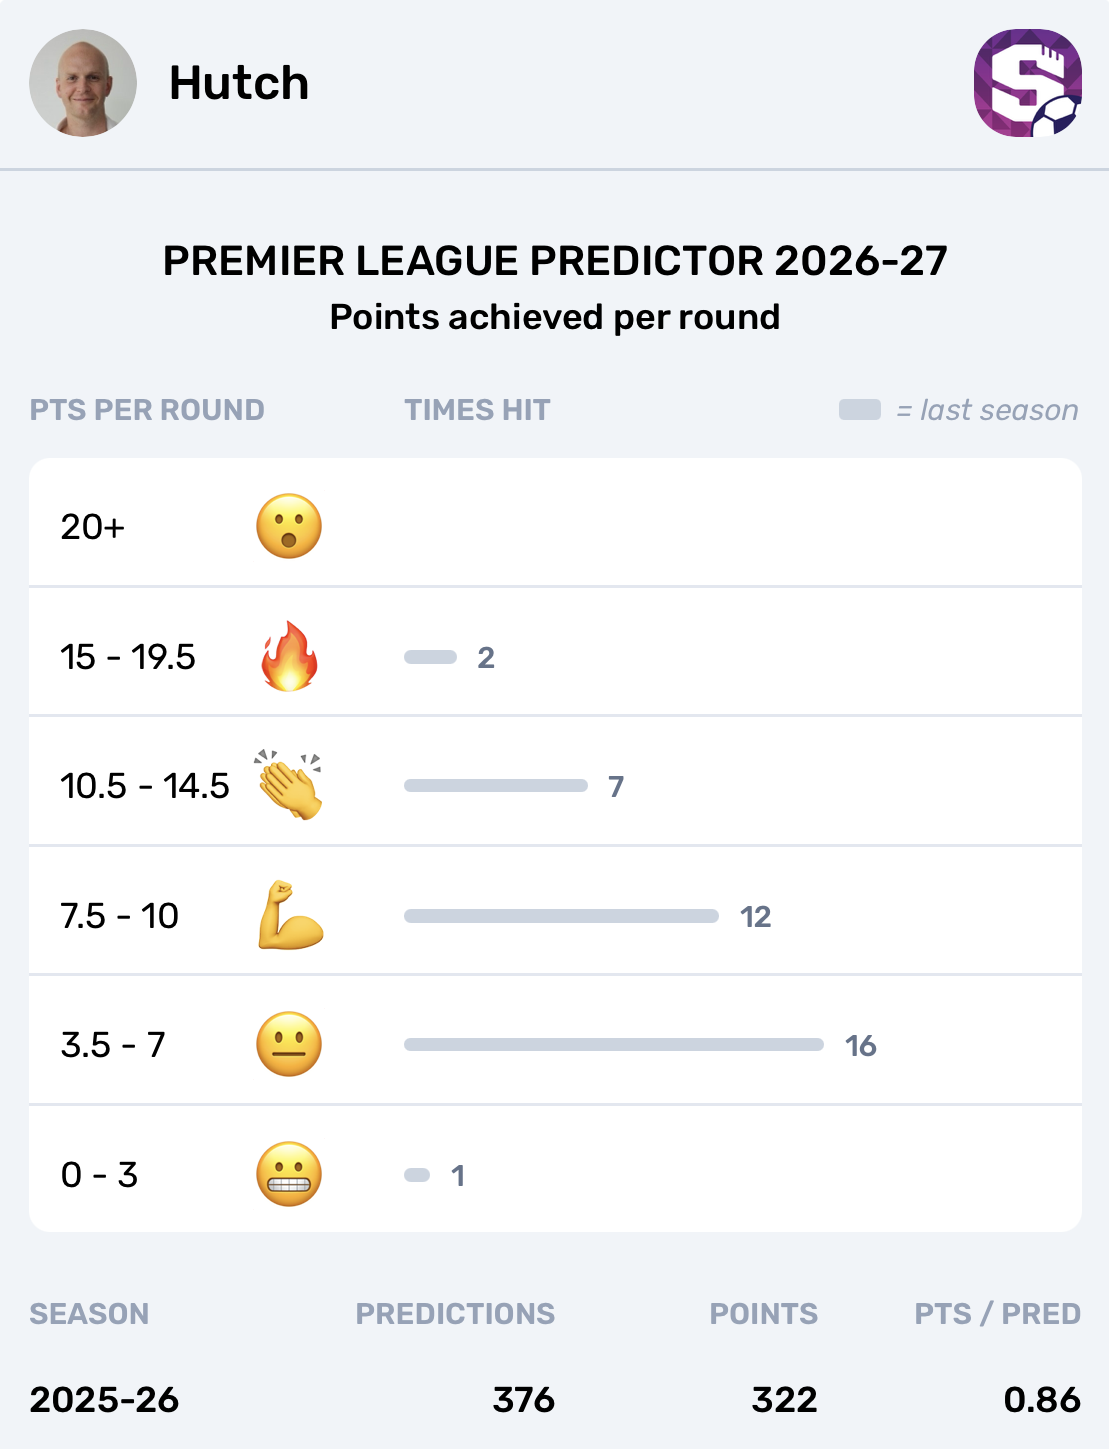Select the 16 times hit bar

pos(614,1044)
